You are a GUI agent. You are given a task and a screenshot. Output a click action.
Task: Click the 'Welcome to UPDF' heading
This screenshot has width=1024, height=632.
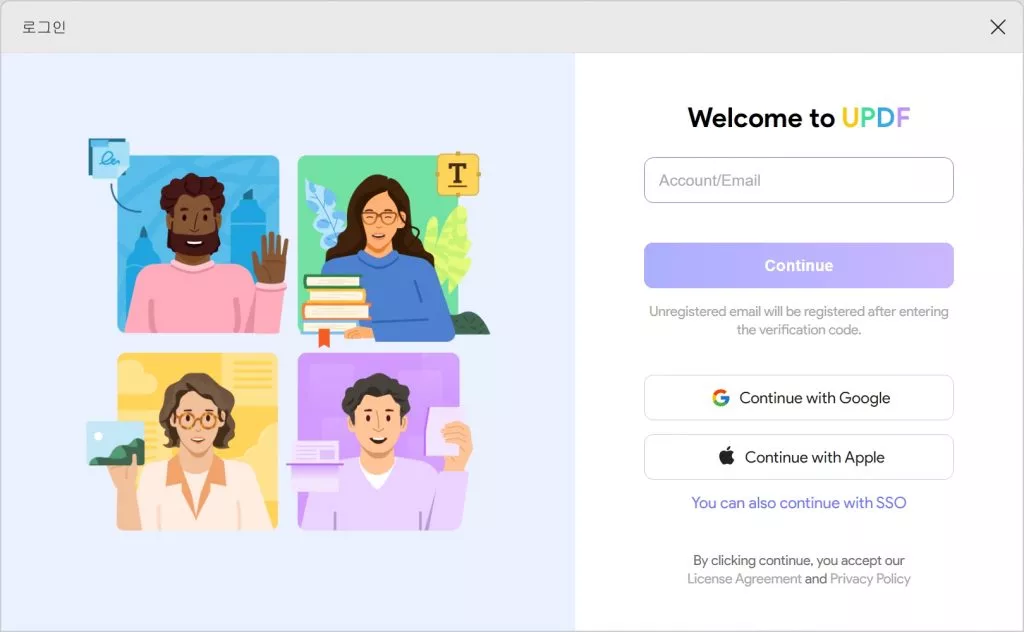click(798, 118)
